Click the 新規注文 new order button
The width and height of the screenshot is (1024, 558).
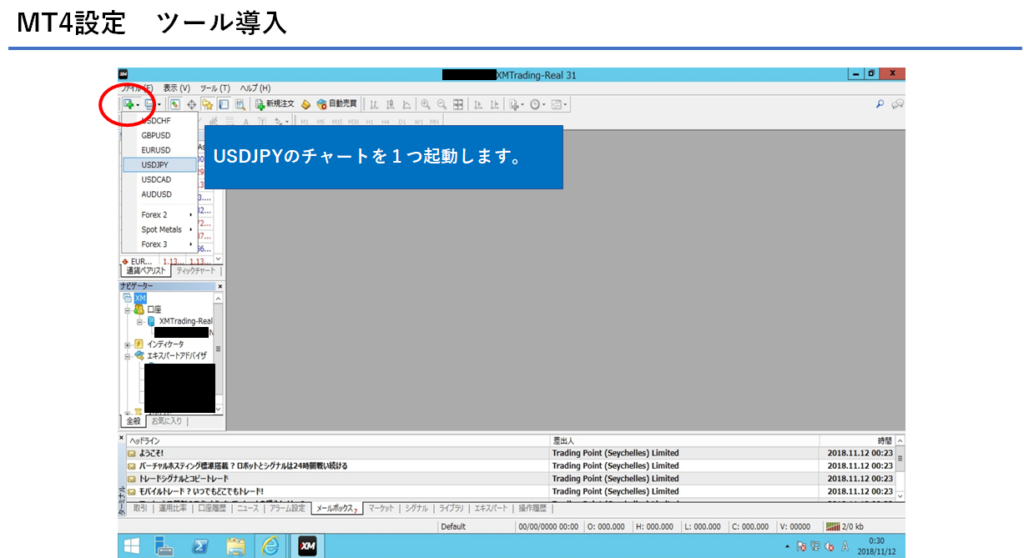pyautogui.click(x=274, y=104)
